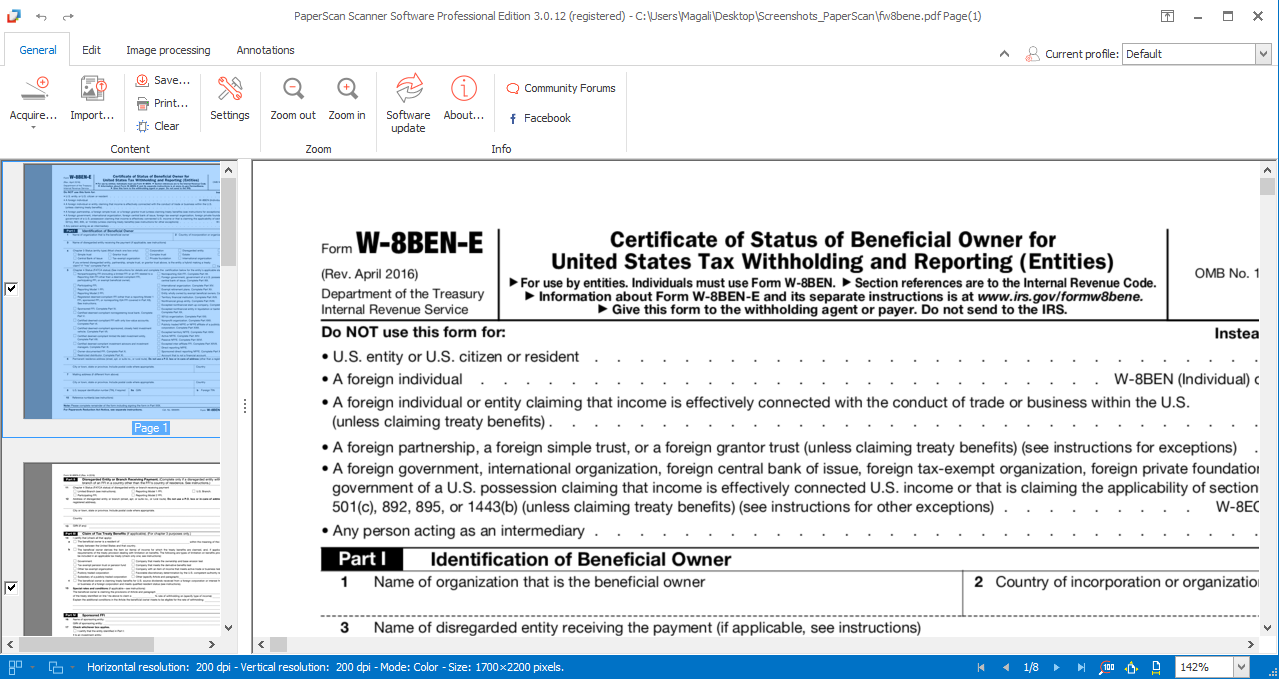Click the Import icon
1279x679 pixels.
point(91,100)
